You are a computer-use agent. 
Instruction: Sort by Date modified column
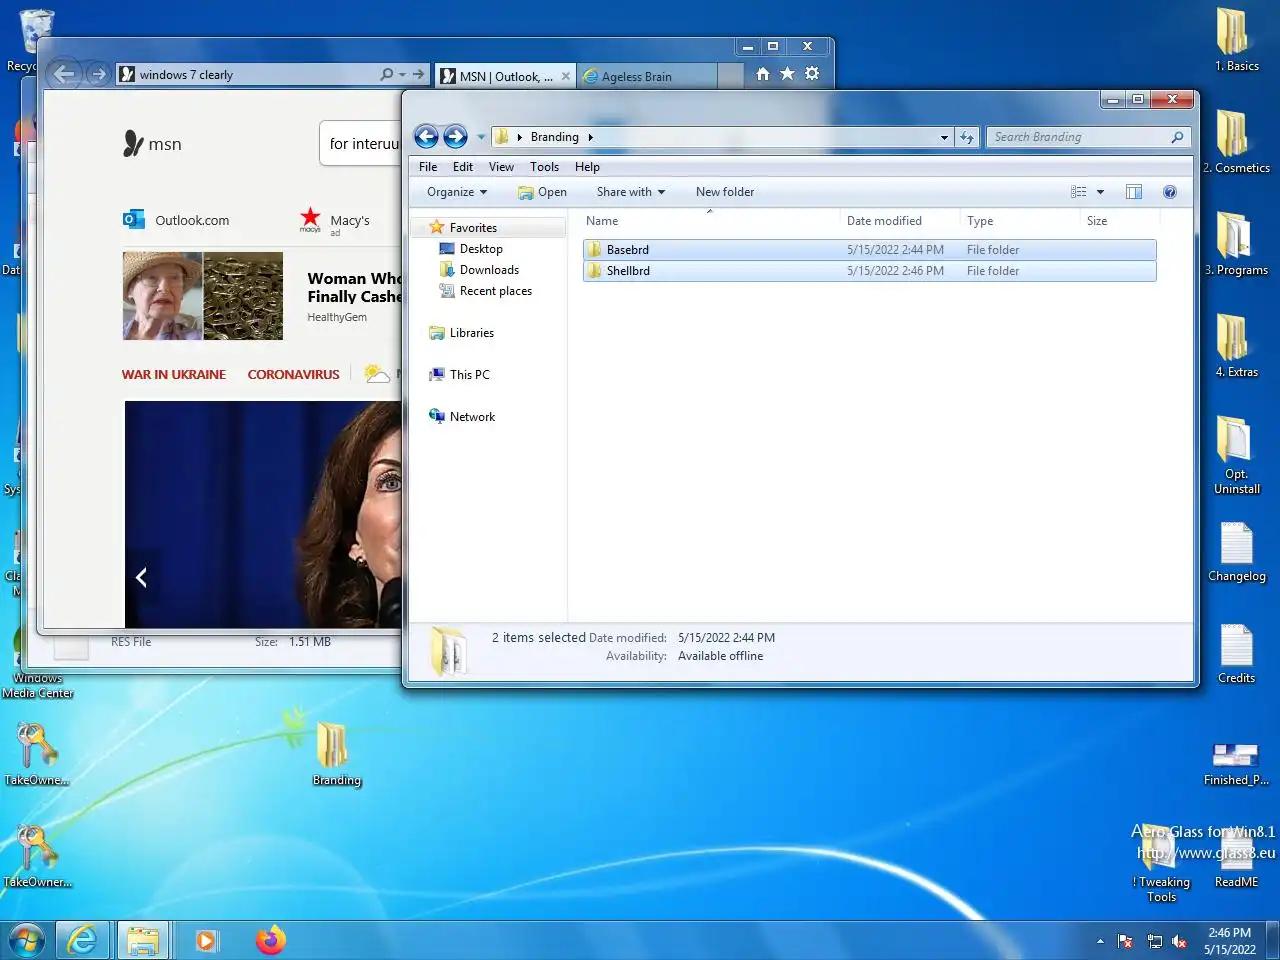(899, 221)
